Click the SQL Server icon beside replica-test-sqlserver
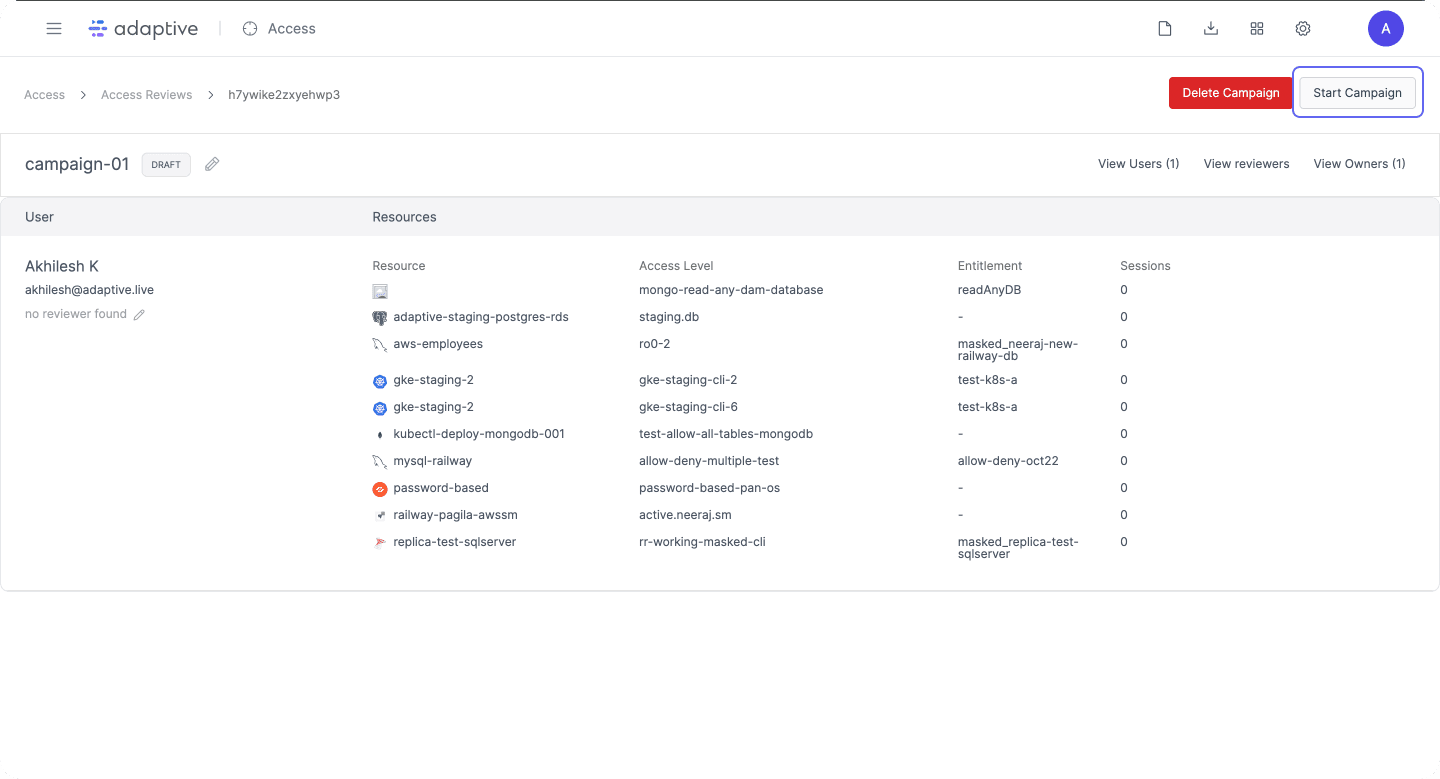This screenshot has height=779, width=1440. point(380,543)
